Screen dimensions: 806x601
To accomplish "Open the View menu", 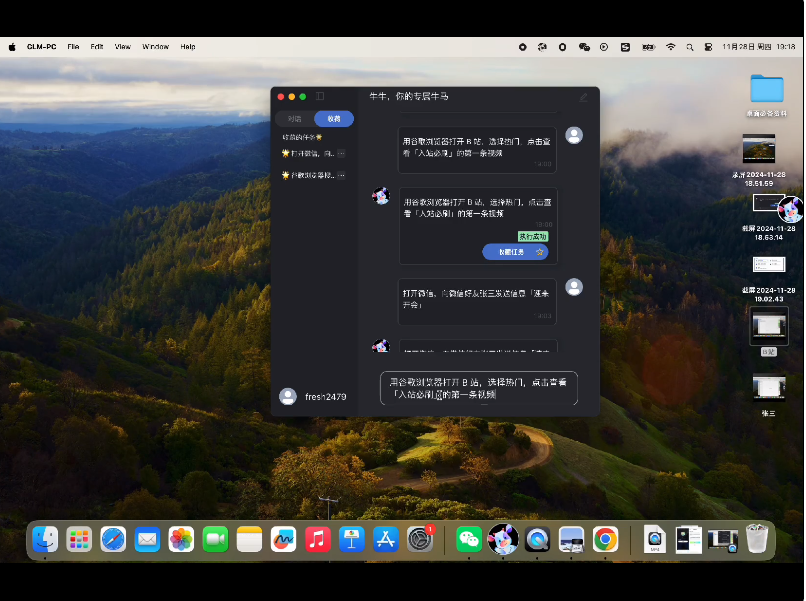I will [122, 47].
